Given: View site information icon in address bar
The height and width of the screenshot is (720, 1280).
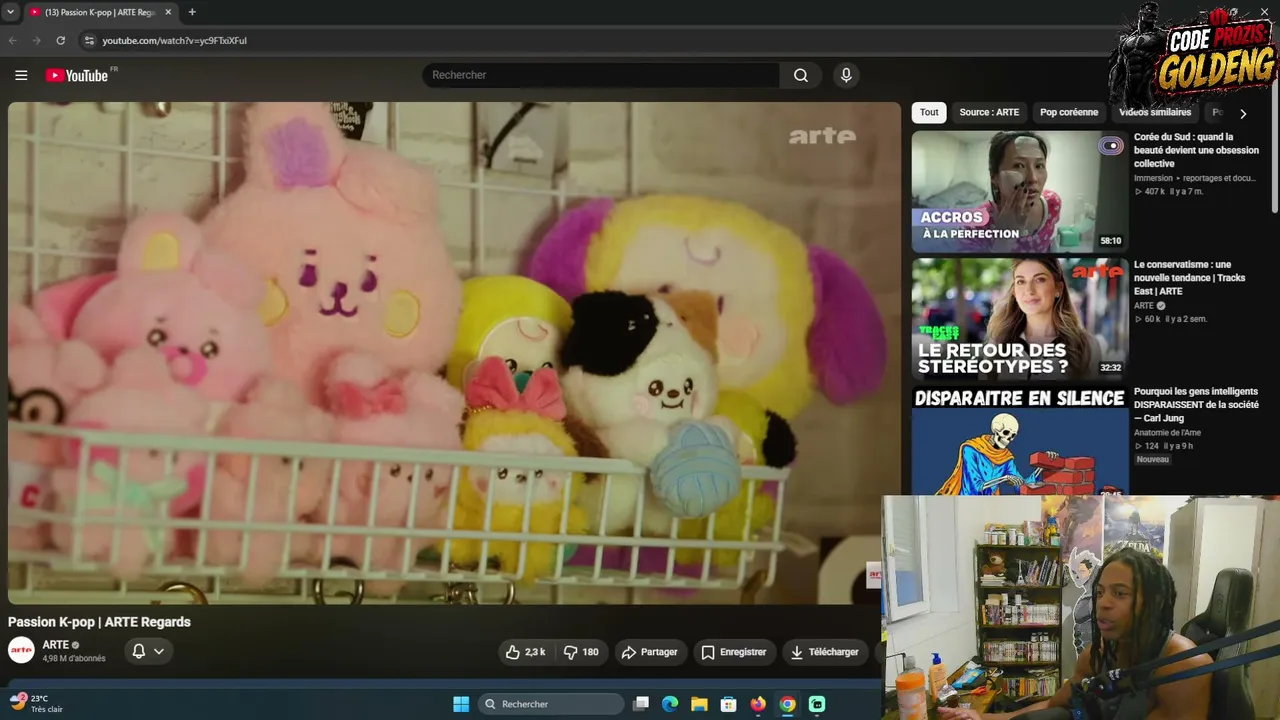Looking at the screenshot, I should tap(89, 40).
